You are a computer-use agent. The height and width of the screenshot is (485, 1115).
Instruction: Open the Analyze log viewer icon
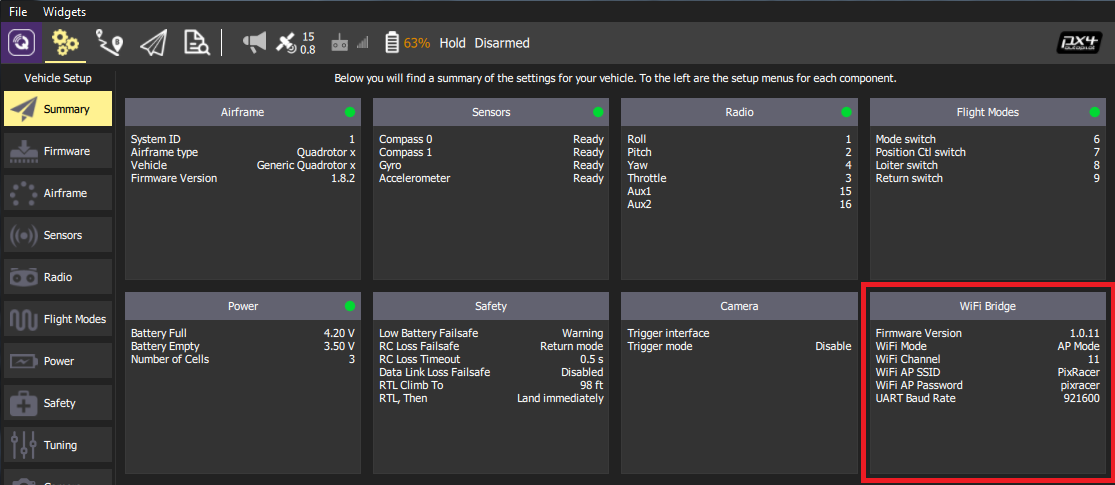(x=197, y=43)
